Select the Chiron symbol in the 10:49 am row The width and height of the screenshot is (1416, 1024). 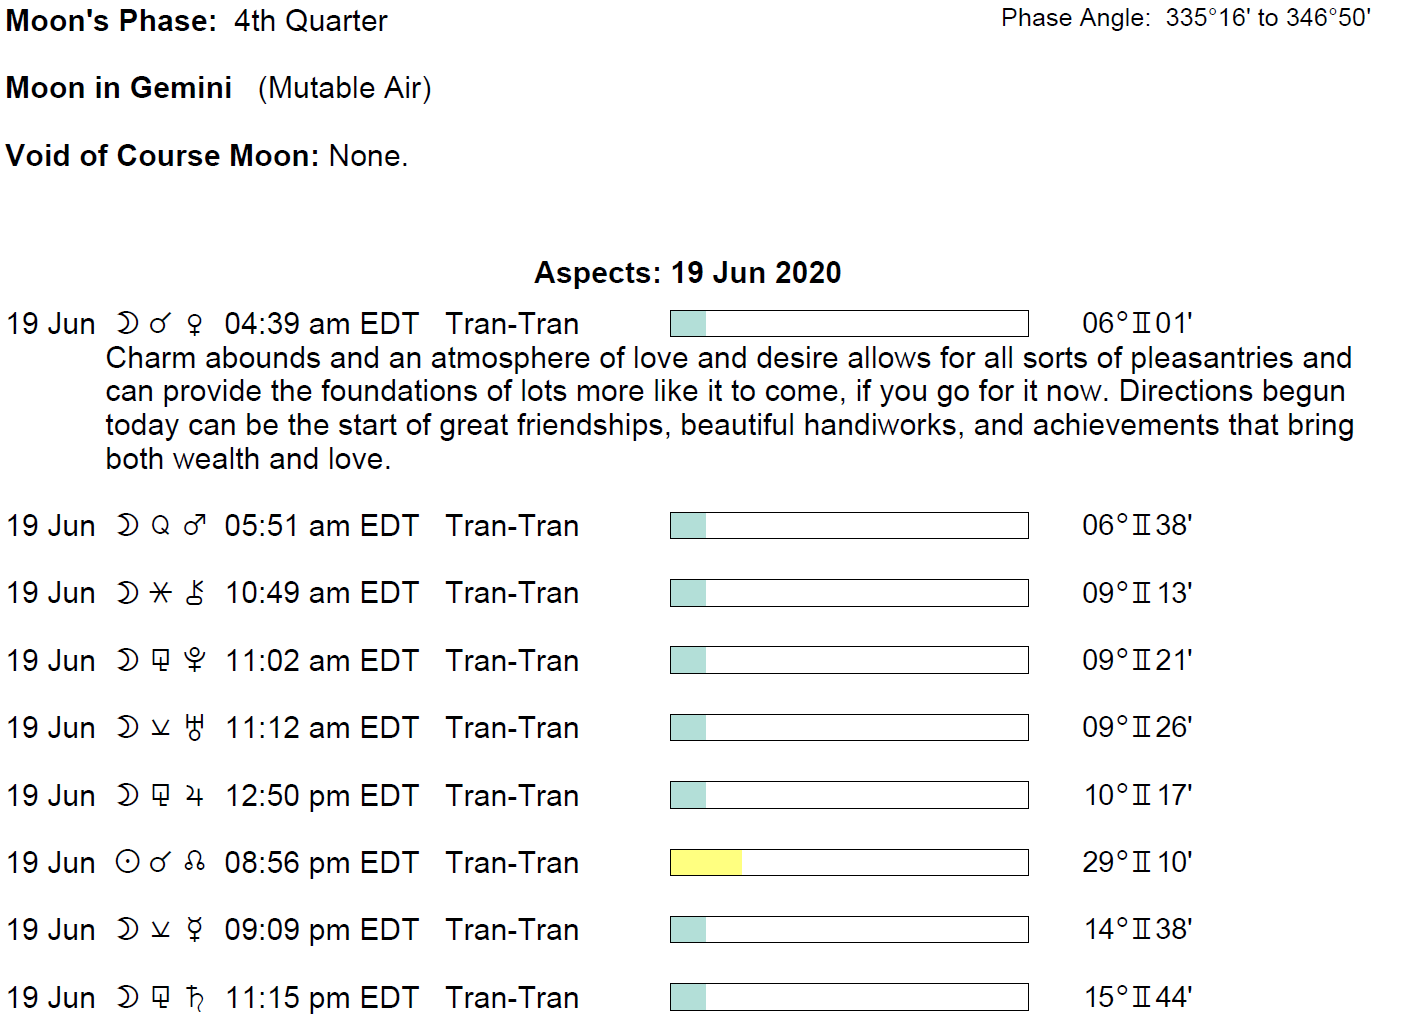tap(195, 593)
